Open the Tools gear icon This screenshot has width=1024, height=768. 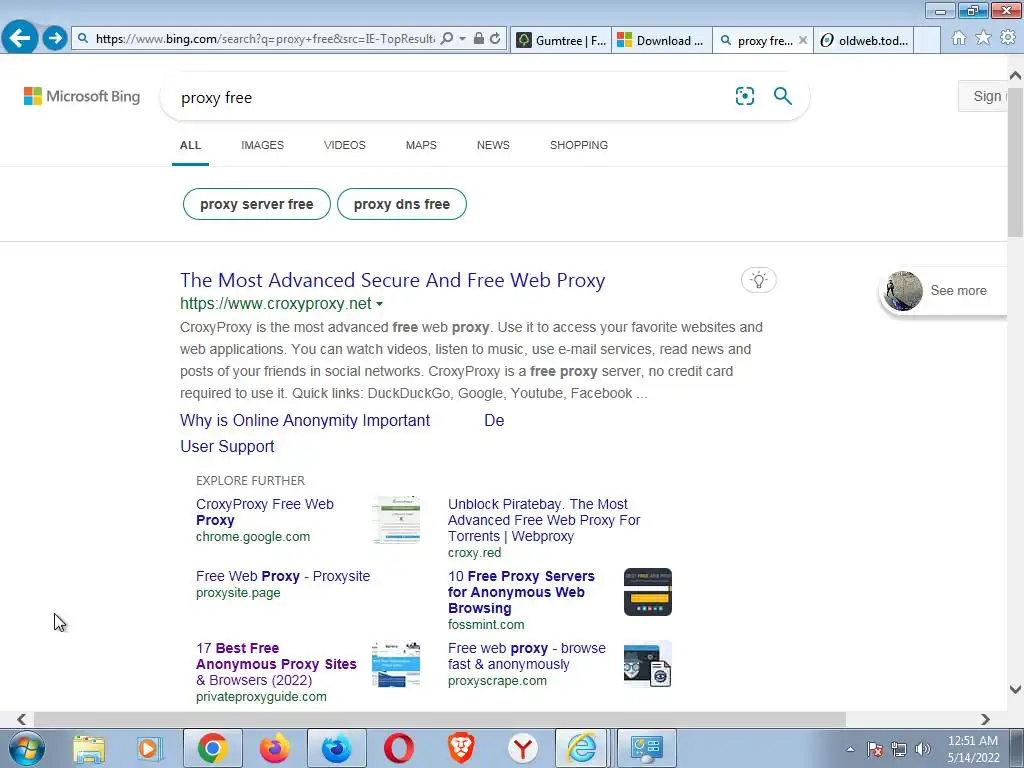1008,38
